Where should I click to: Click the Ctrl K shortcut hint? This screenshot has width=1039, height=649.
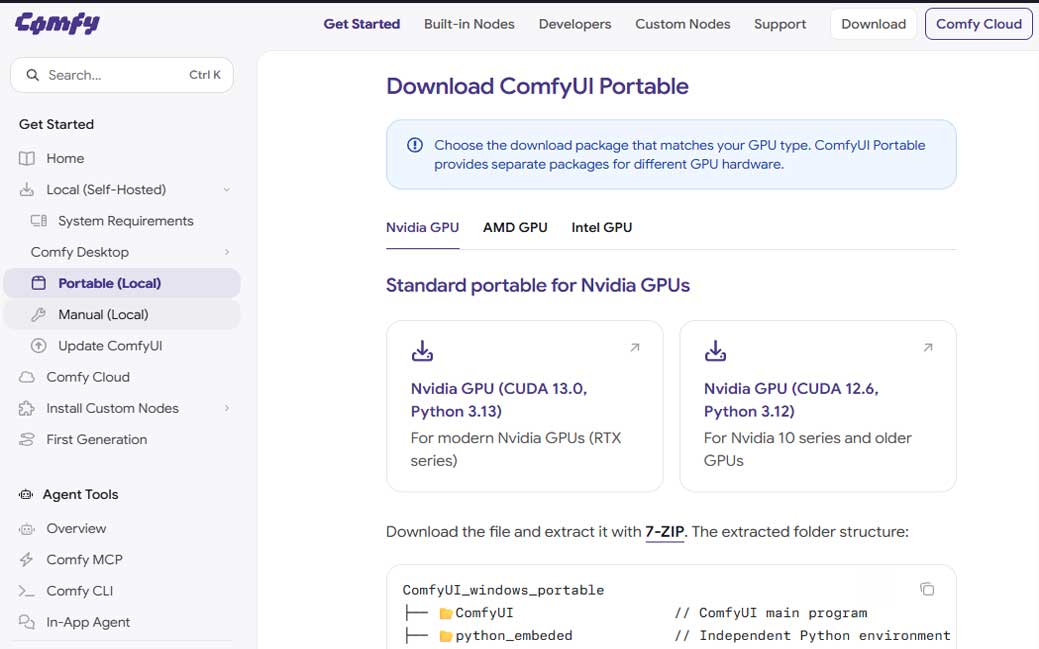(x=205, y=75)
